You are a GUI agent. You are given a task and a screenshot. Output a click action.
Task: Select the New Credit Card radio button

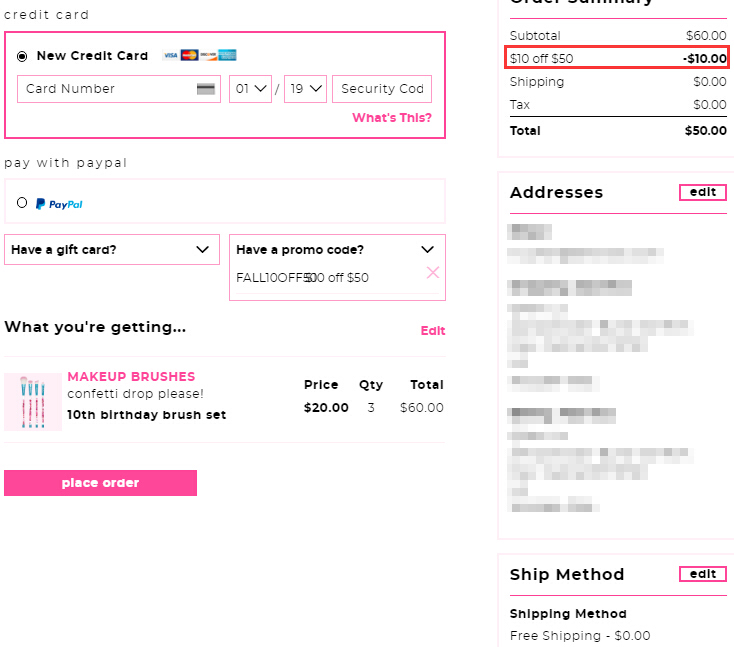pyautogui.click(x=22, y=57)
